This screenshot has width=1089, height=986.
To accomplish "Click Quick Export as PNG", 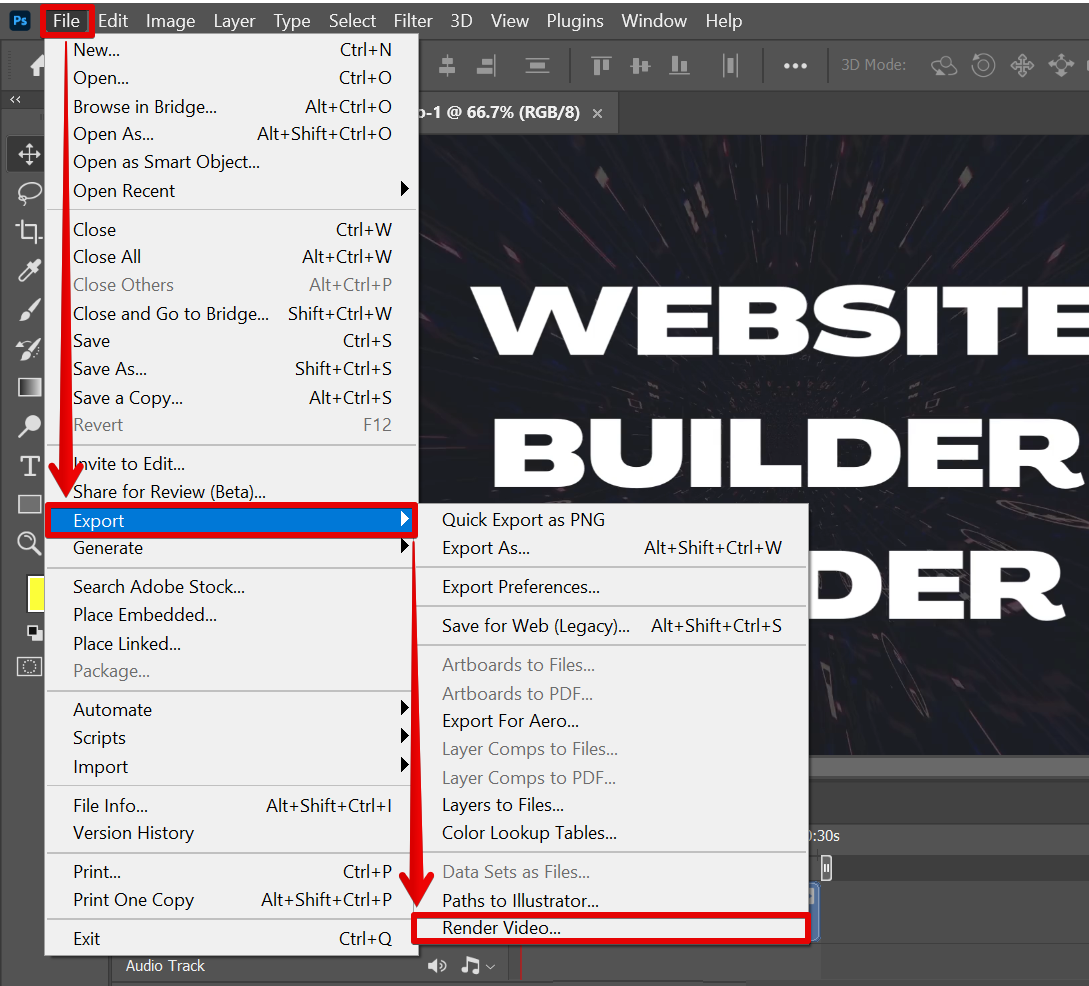I will pyautogui.click(x=524, y=519).
